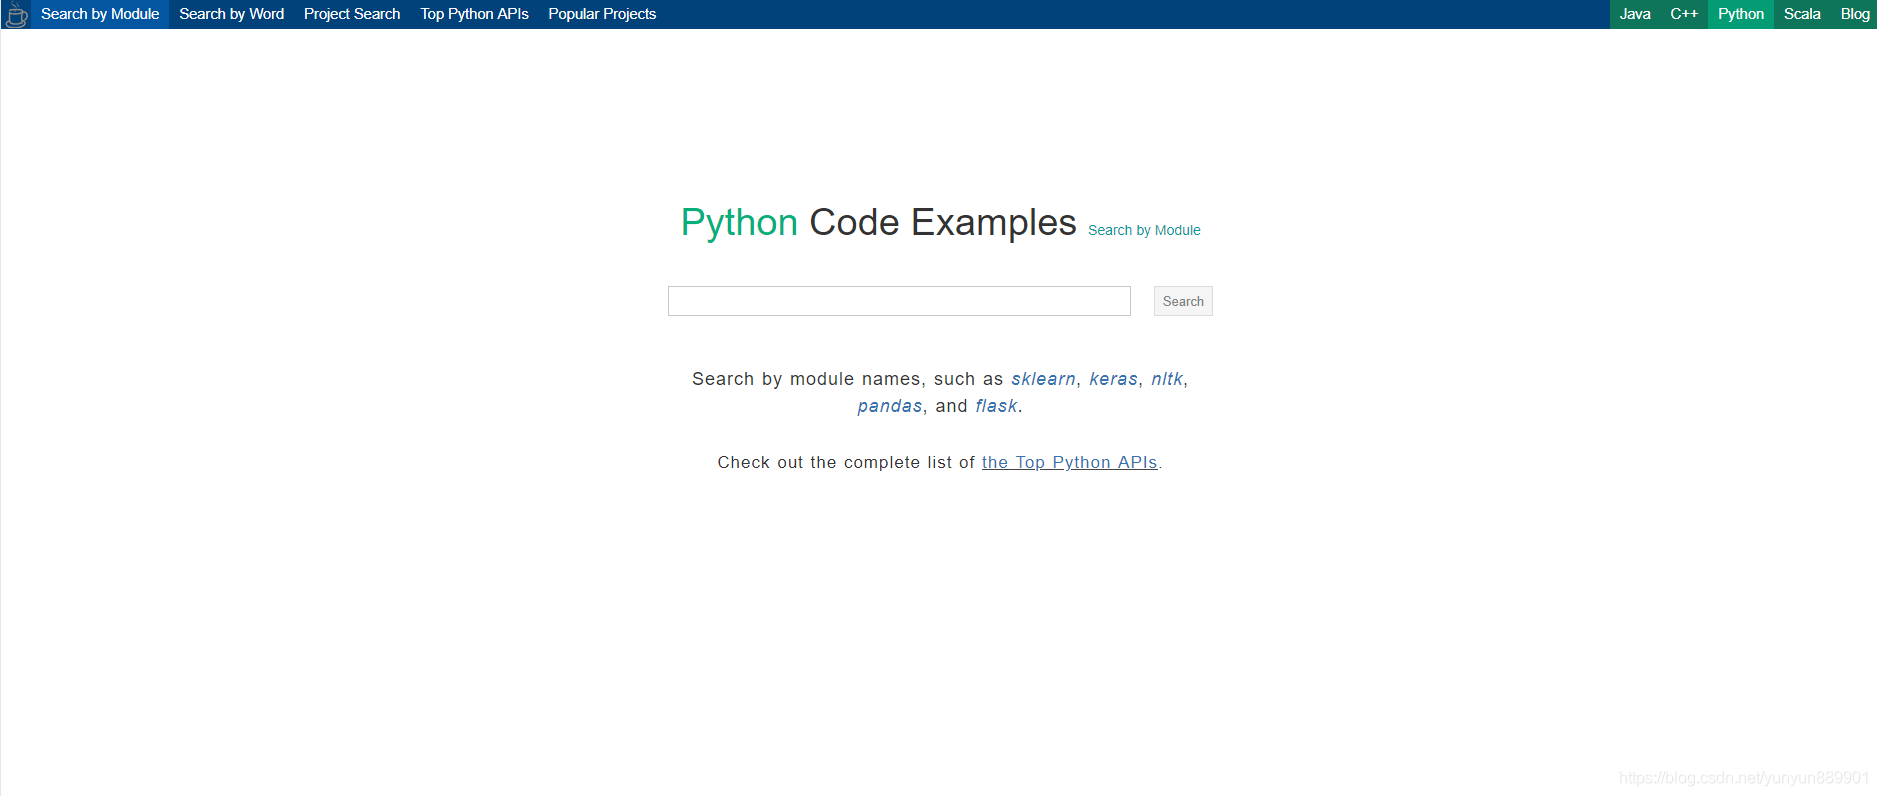1877x796 pixels.
Task: Follow the underlined 'the Top Python APIs' link
Action: tap(1069, 462)
